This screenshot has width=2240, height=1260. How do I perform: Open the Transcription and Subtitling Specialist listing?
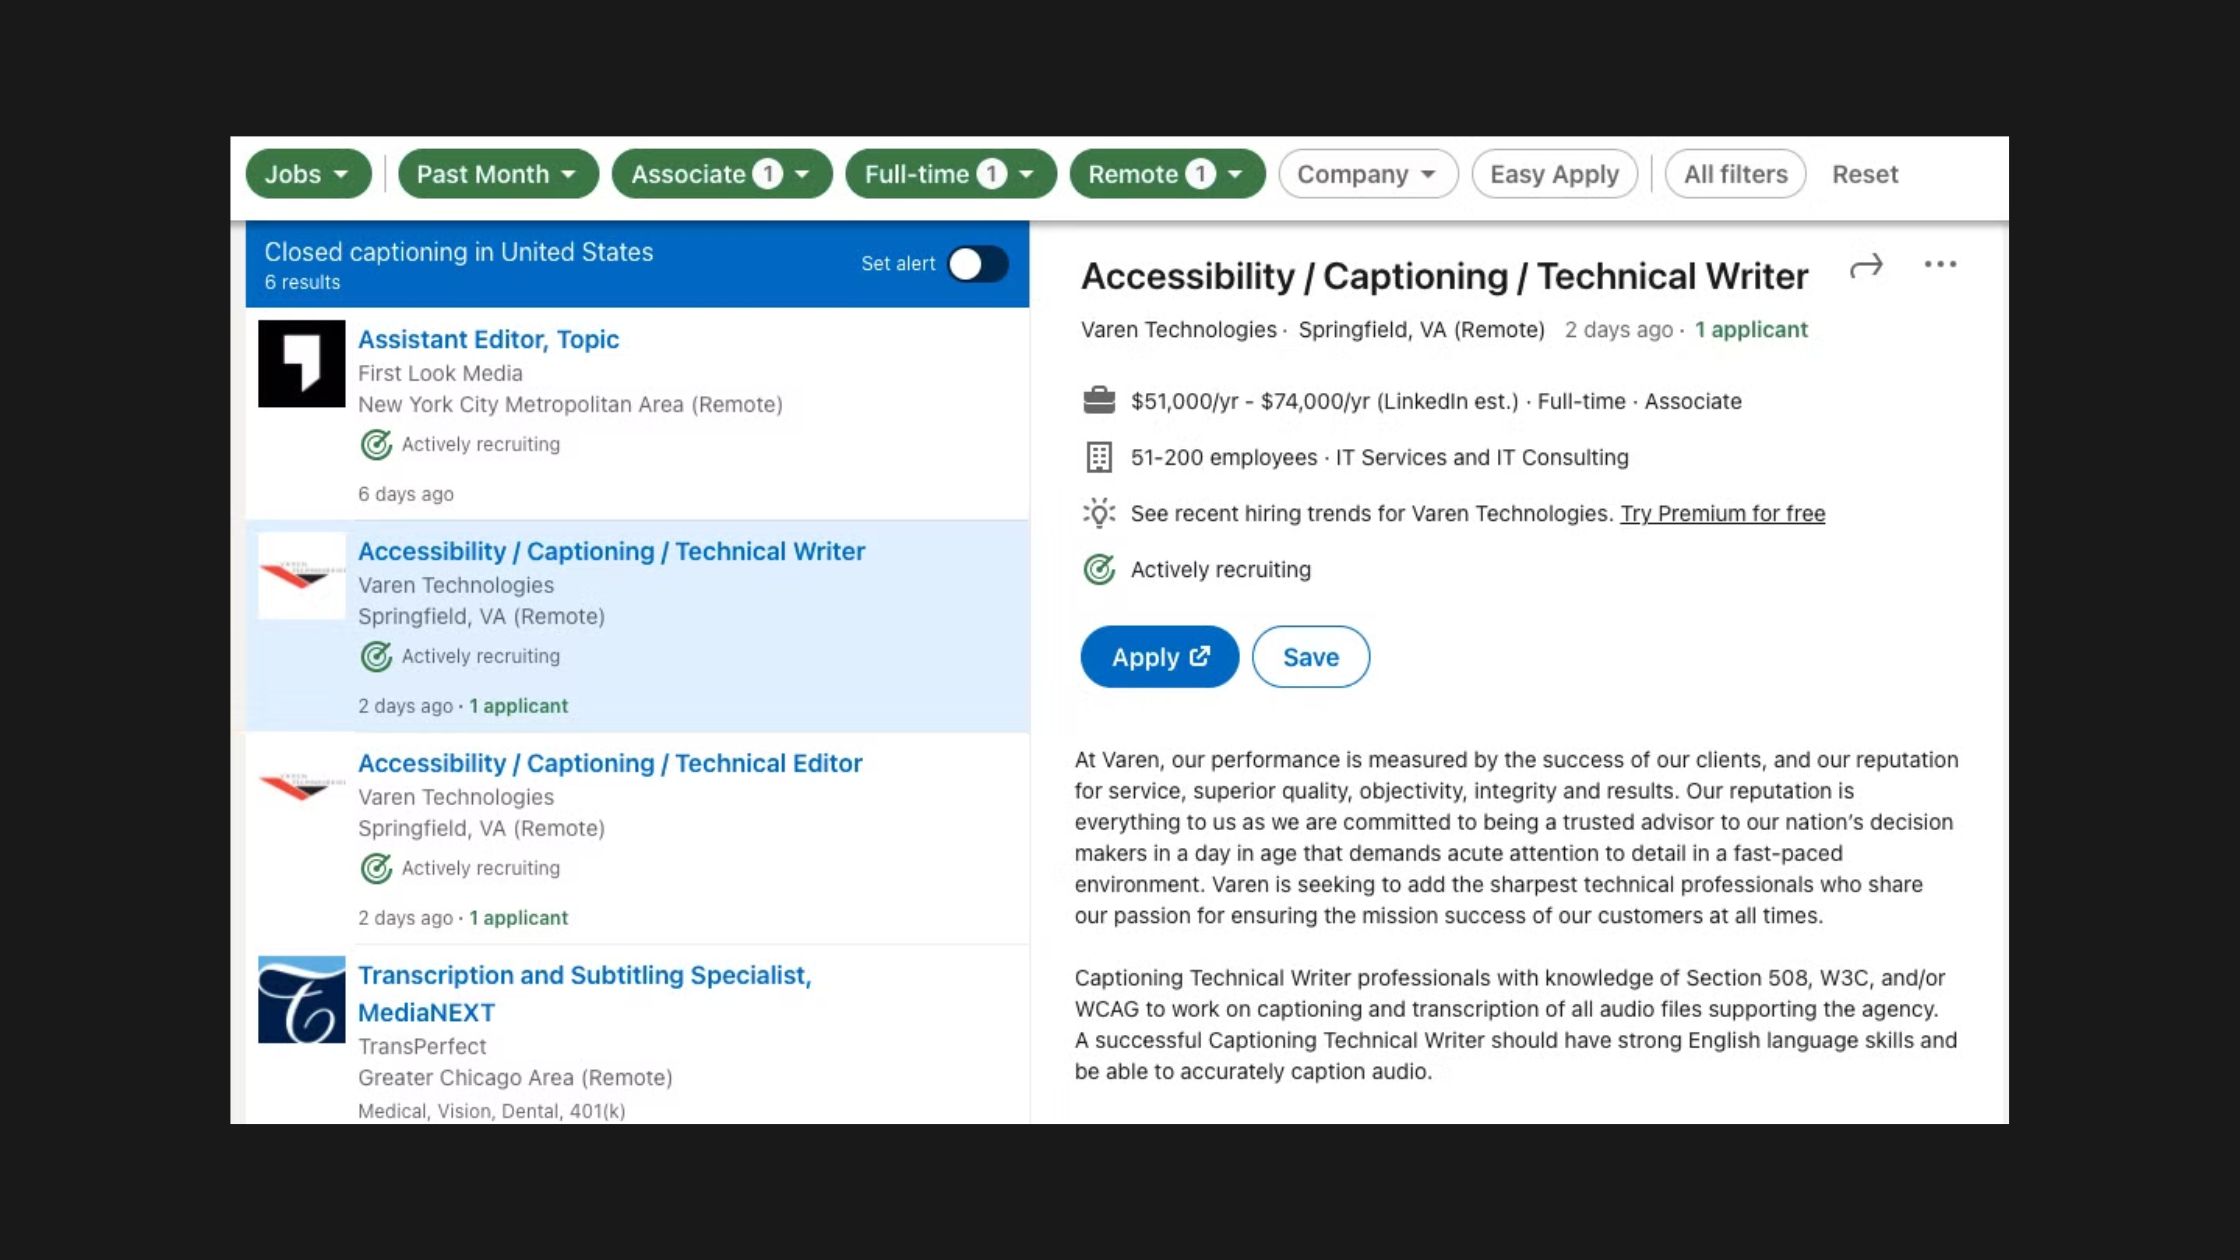click(x=584, y=975)
